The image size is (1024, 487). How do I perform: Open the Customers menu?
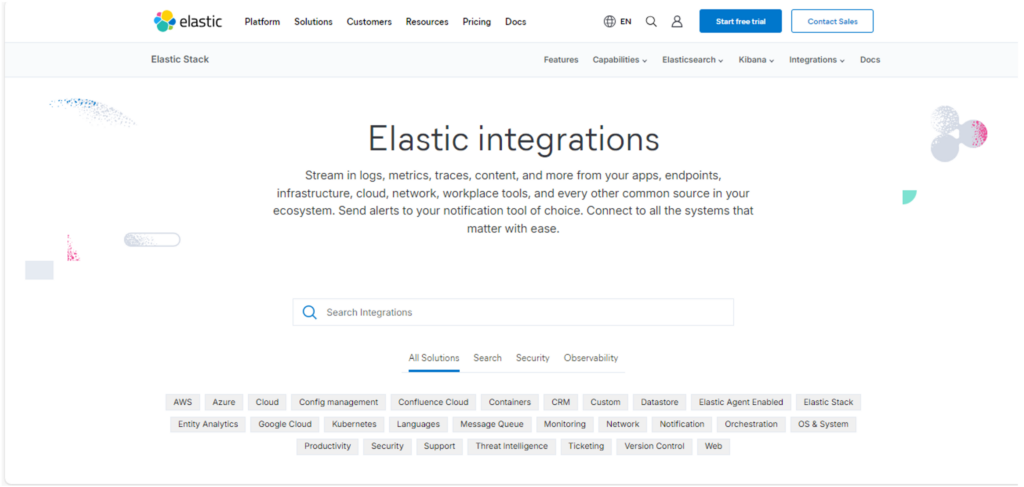point(369,22)
